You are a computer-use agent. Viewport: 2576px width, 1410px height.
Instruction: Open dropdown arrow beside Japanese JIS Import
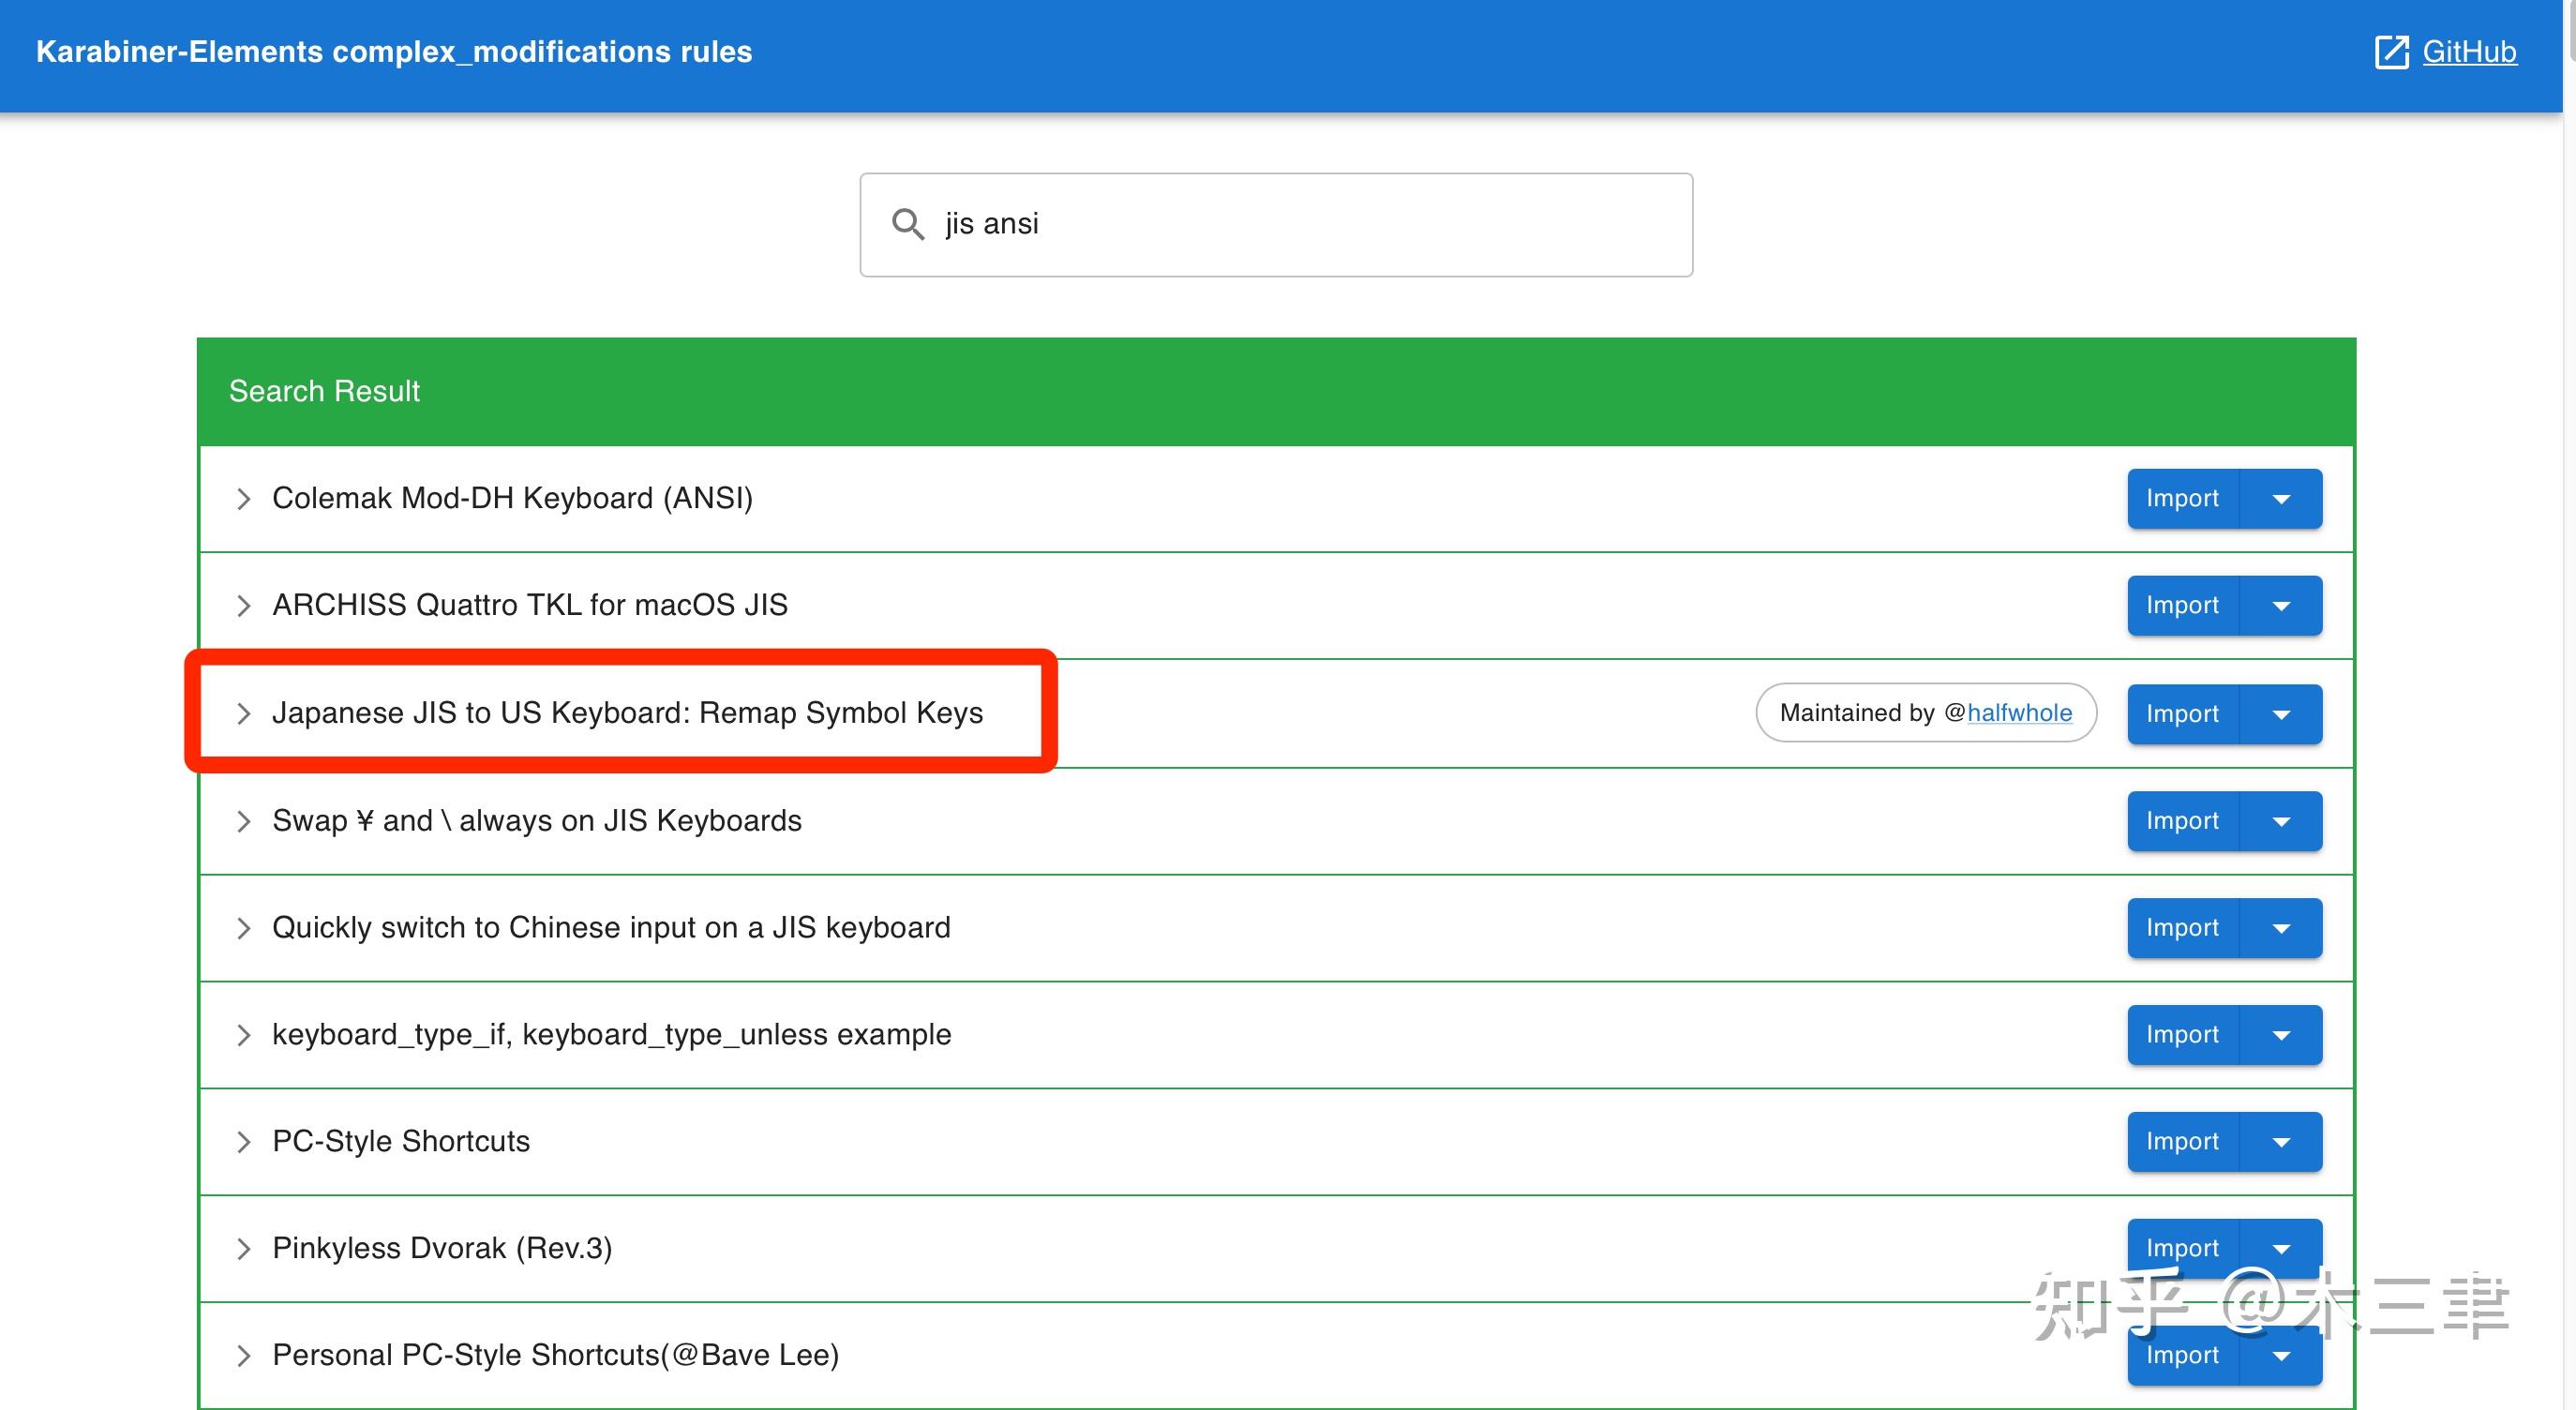click(x=2281, y=714)
